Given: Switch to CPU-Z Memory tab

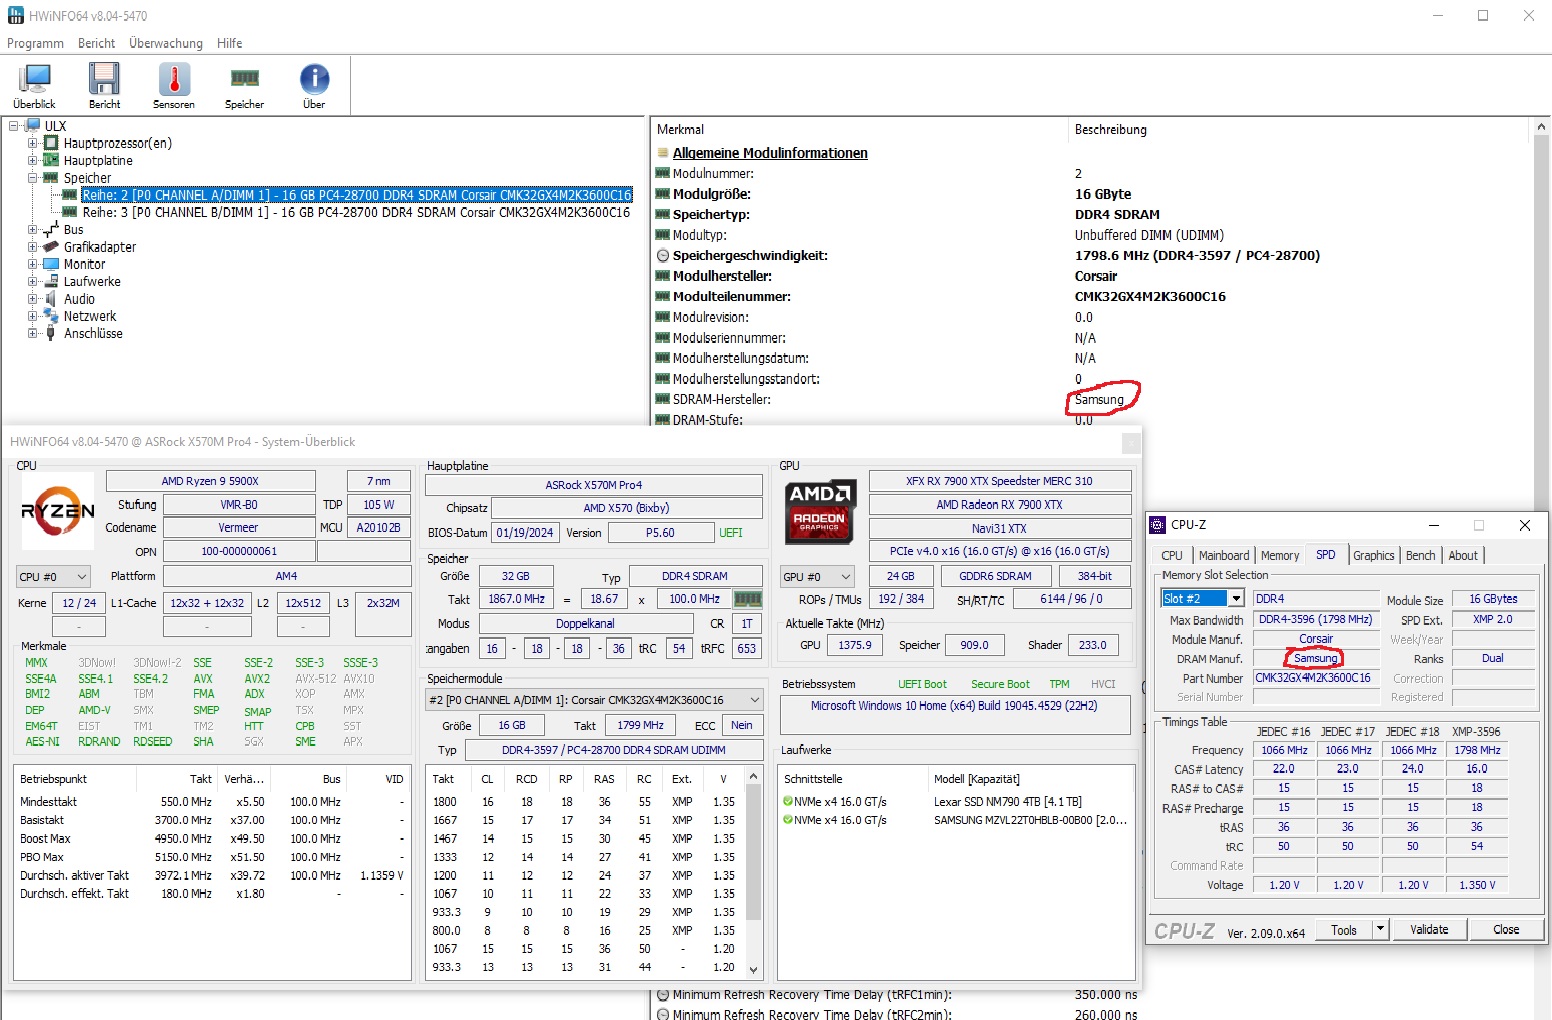Looking at the screenshot, I should [1280, 555].
